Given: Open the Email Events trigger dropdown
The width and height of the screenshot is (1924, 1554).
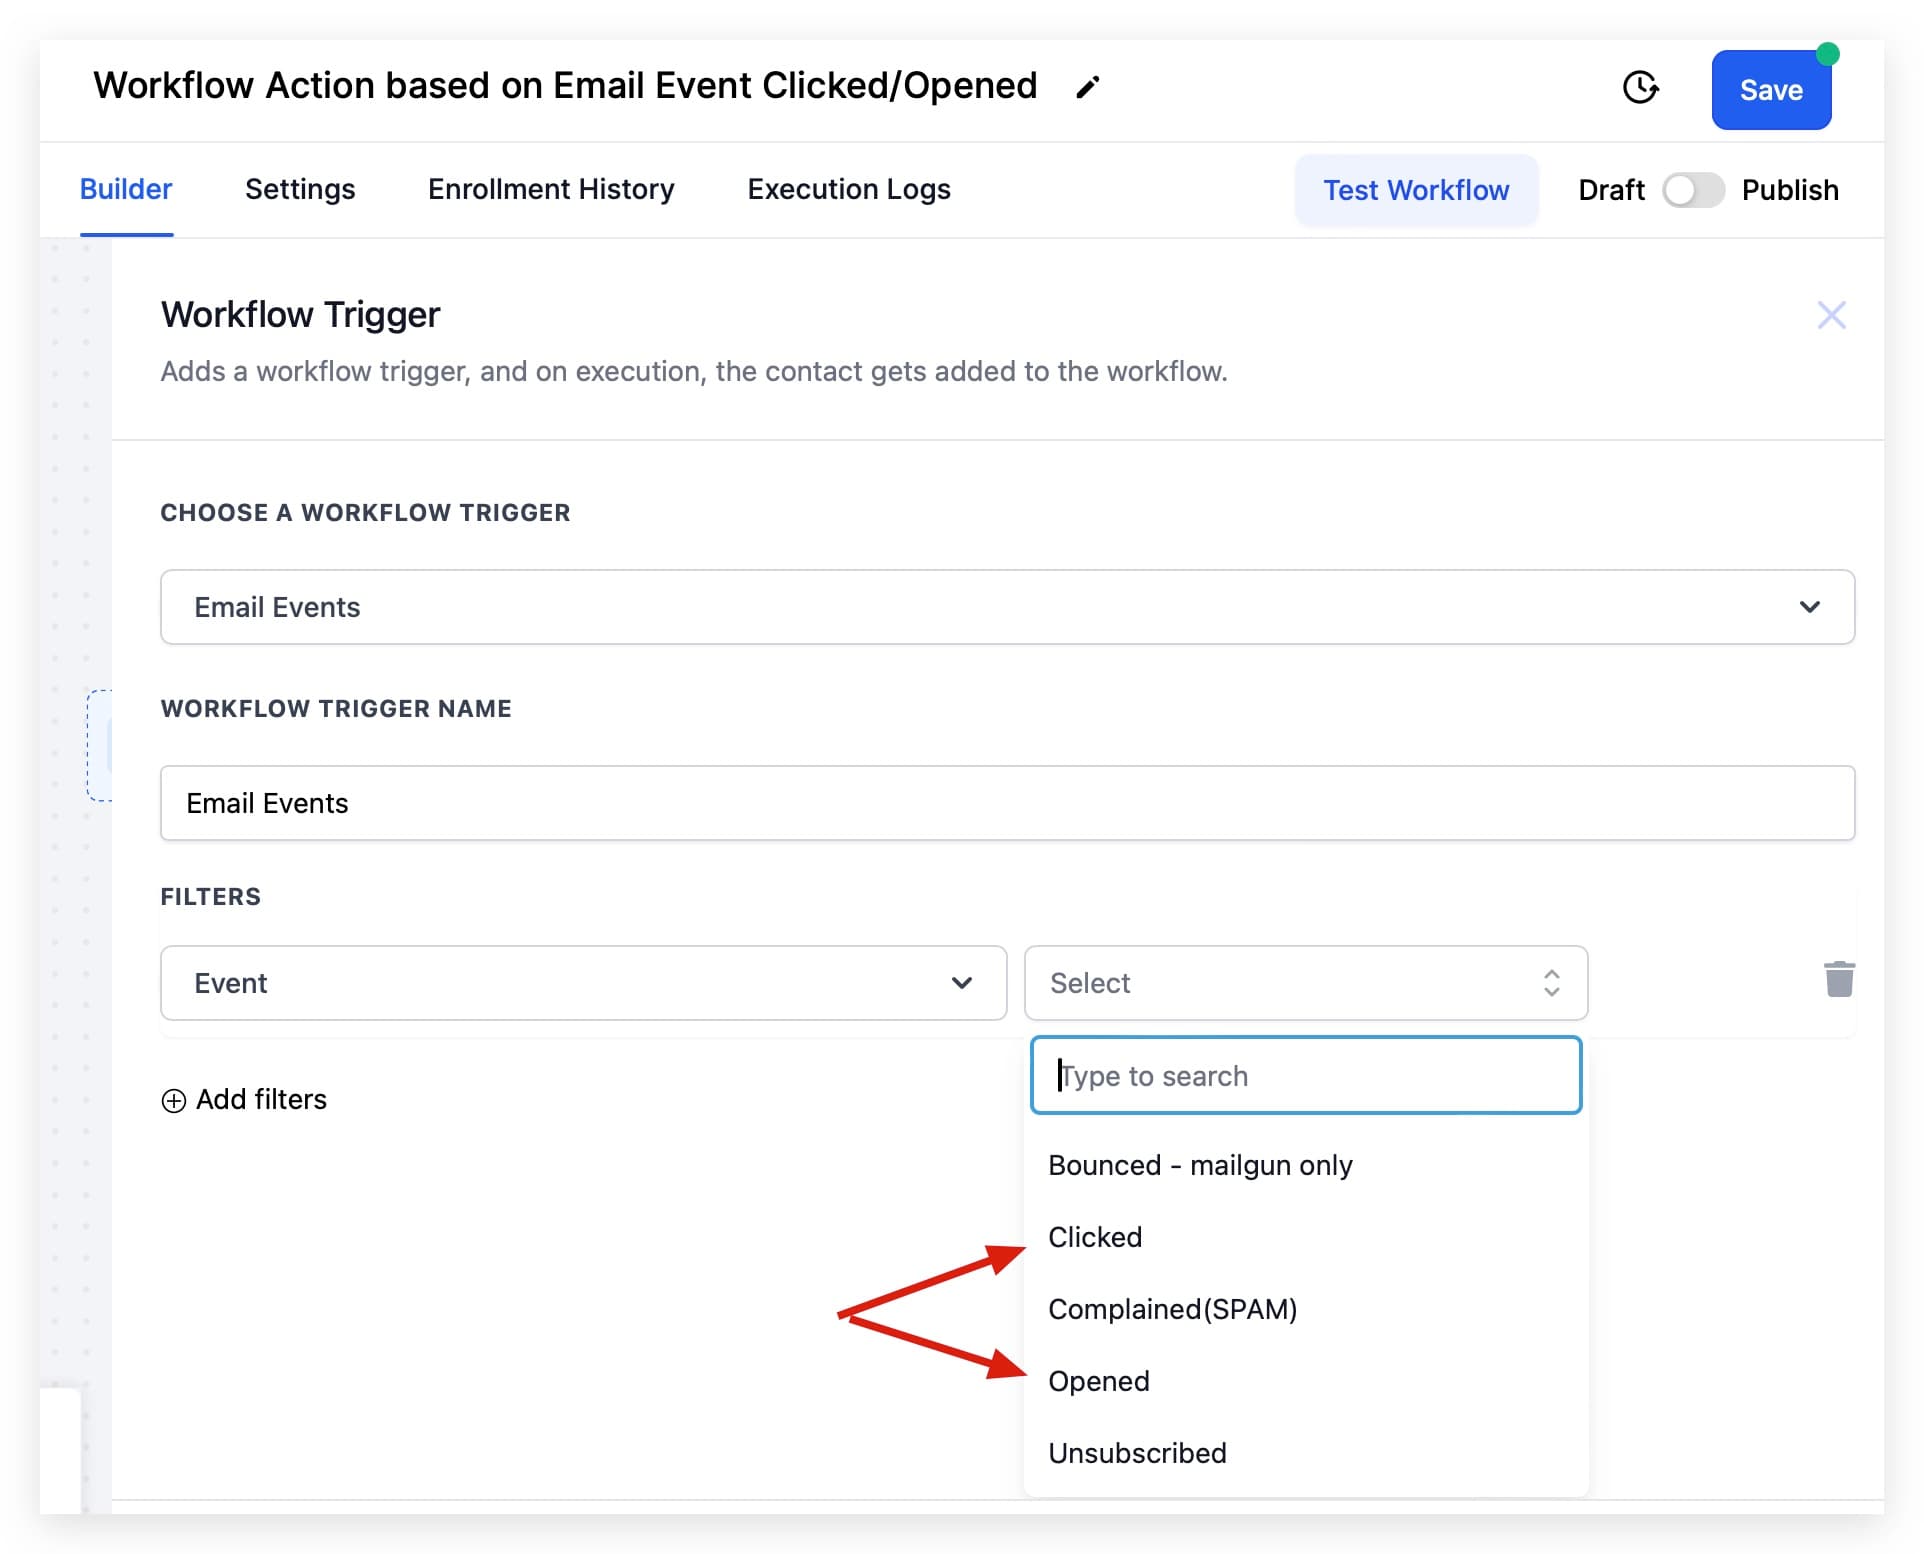Looking at the screenshot, I should click(x=1007, y=606).
